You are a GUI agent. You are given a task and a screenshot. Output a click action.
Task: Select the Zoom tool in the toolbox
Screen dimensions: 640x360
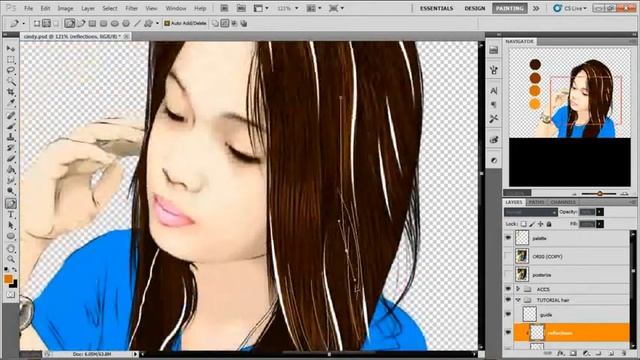pos(11,259)
